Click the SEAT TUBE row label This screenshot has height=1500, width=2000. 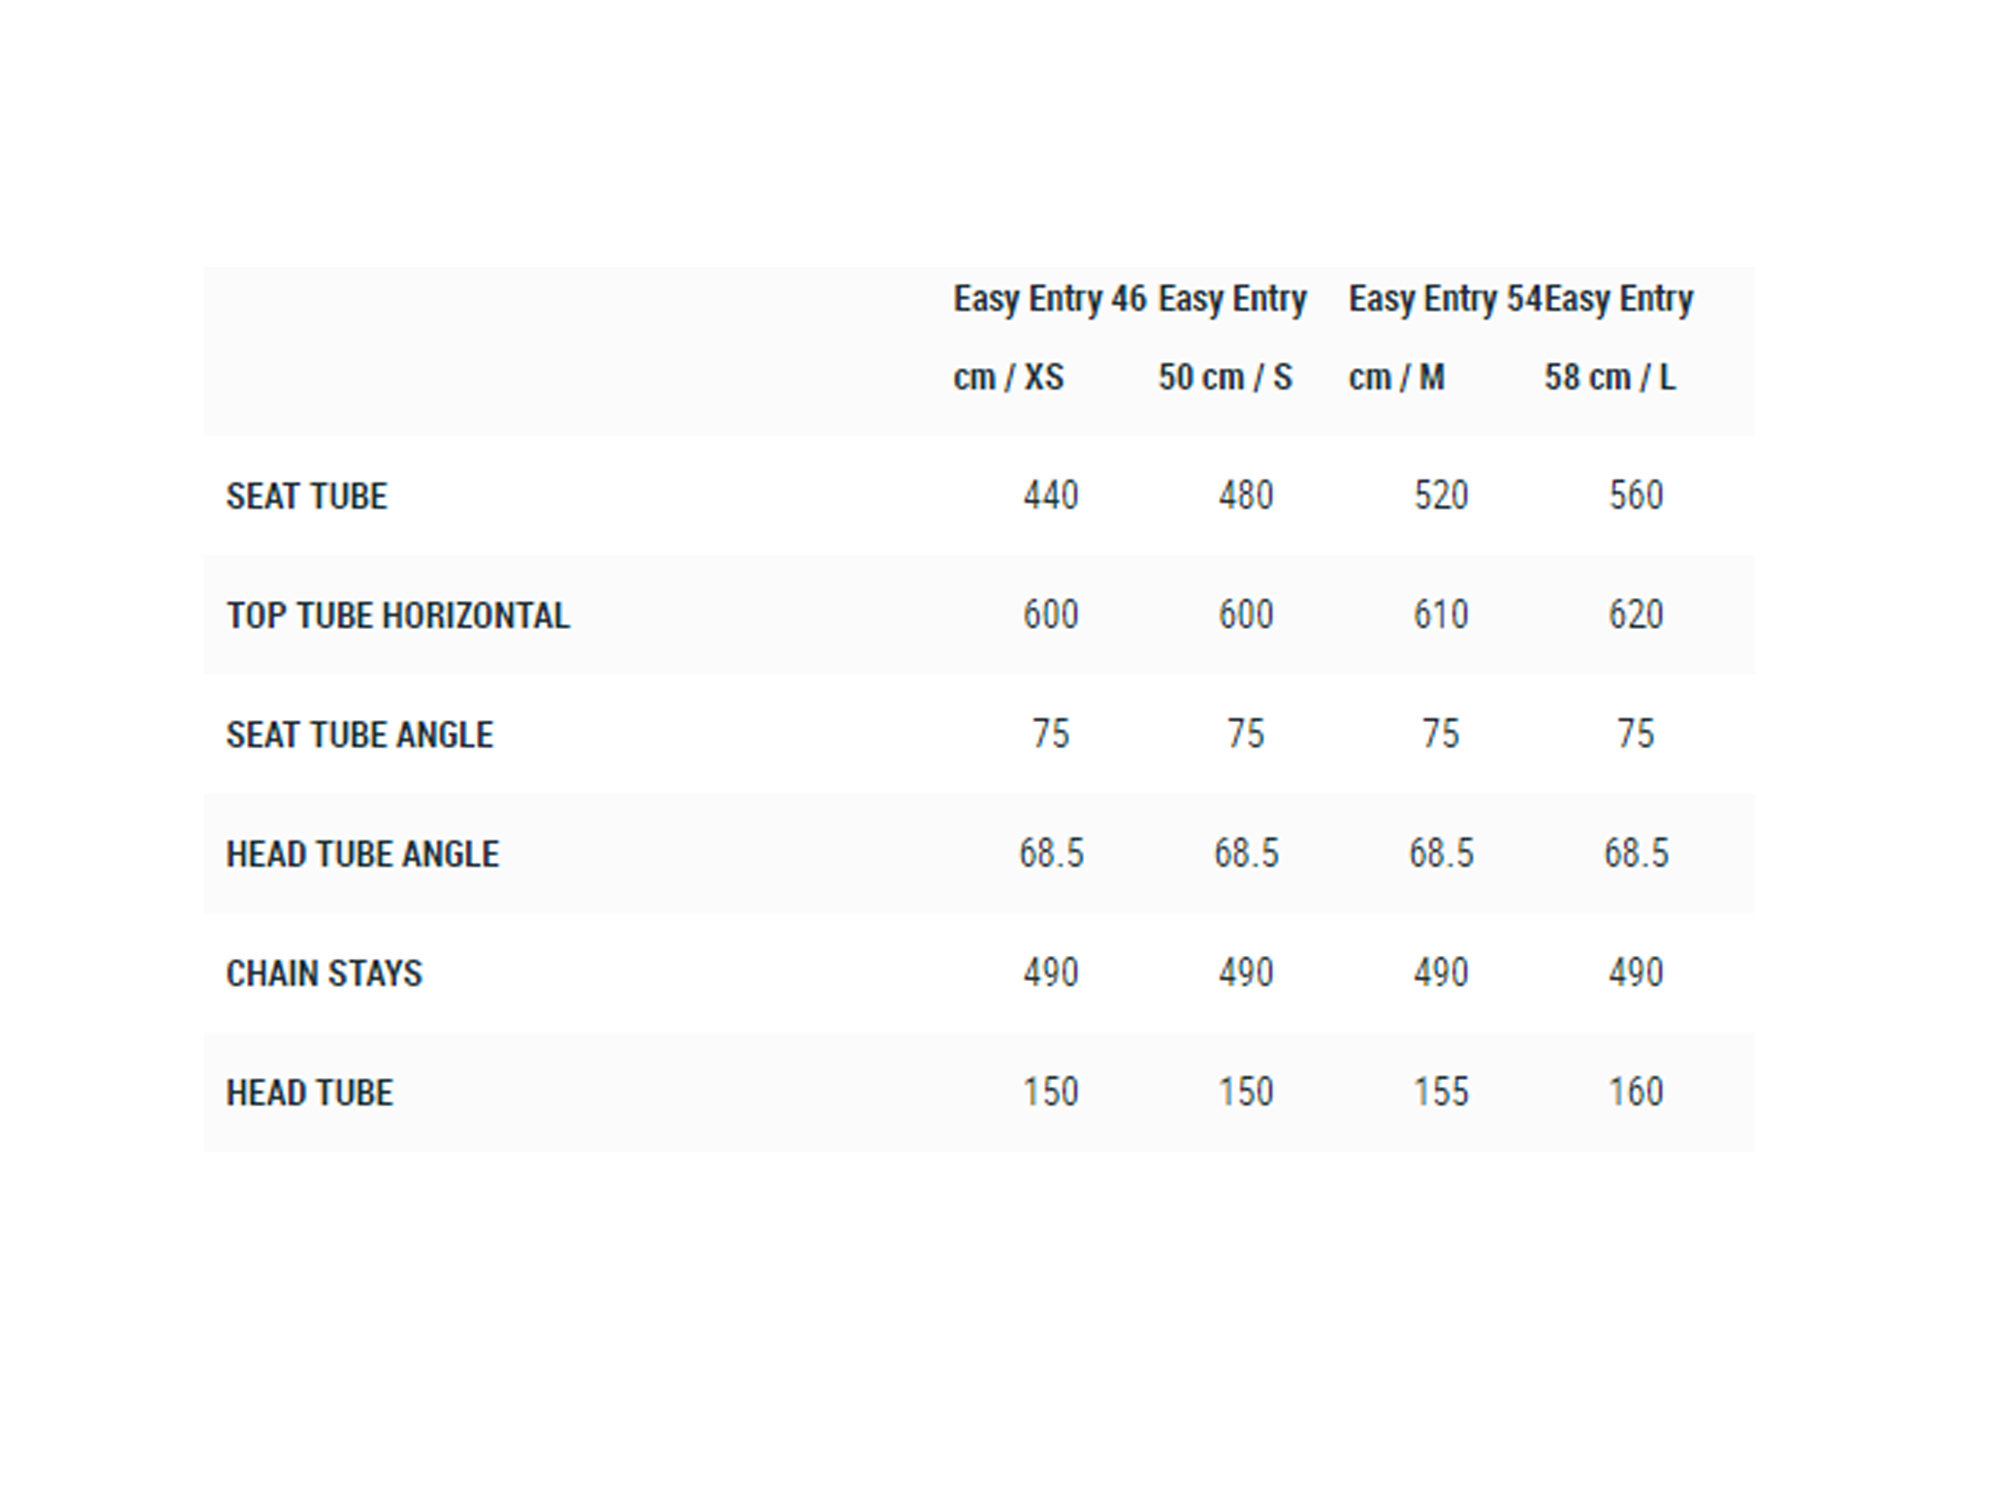point(306,496)
